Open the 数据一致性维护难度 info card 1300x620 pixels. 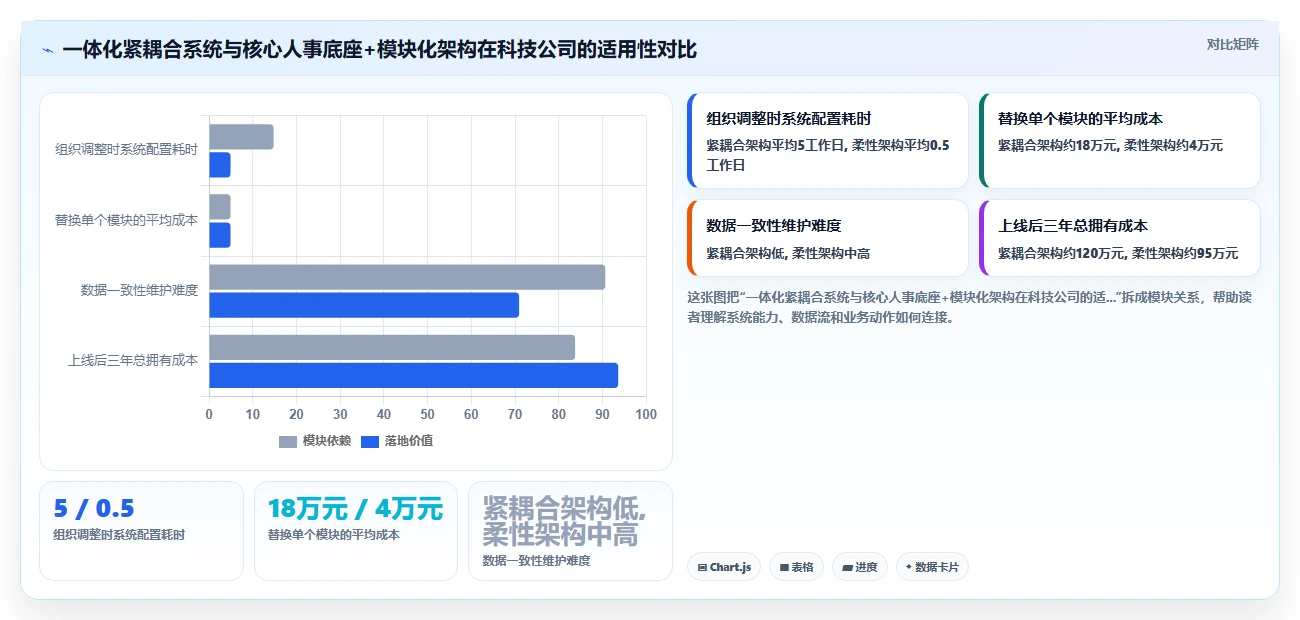(x=828, y=238)
